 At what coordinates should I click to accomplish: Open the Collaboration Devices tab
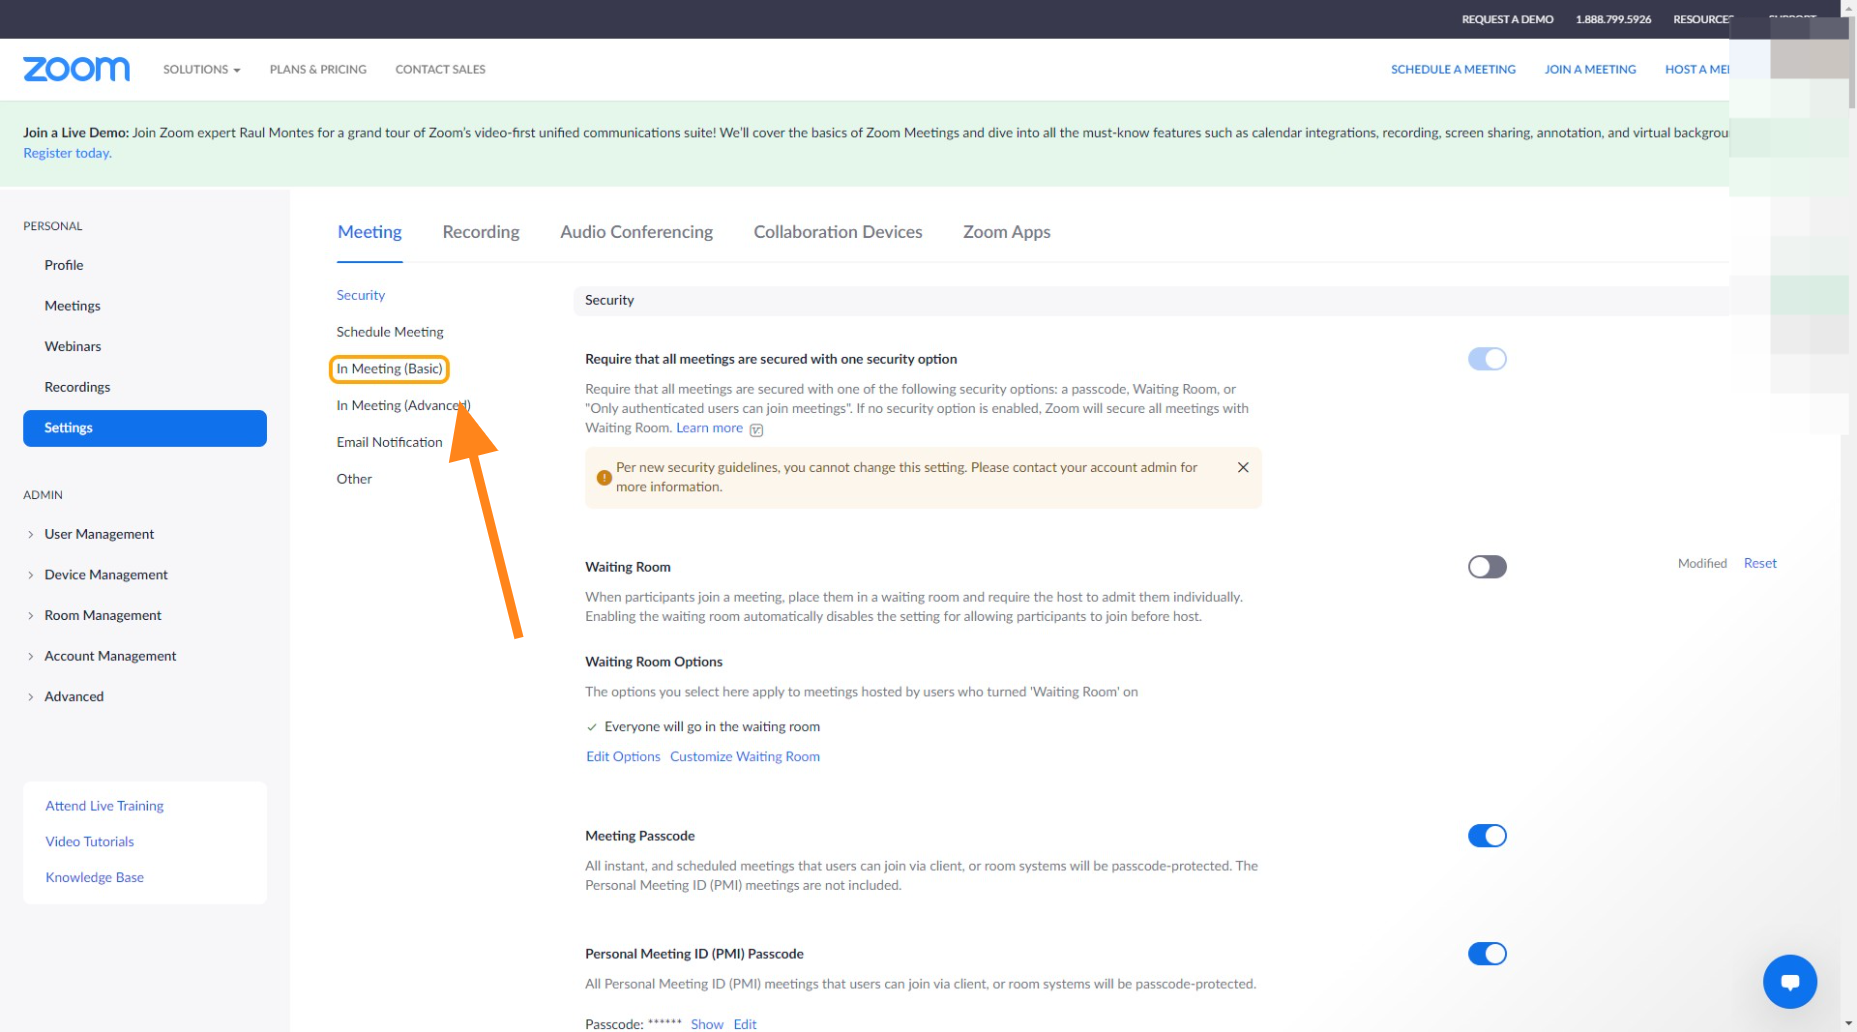coord(838,232)
